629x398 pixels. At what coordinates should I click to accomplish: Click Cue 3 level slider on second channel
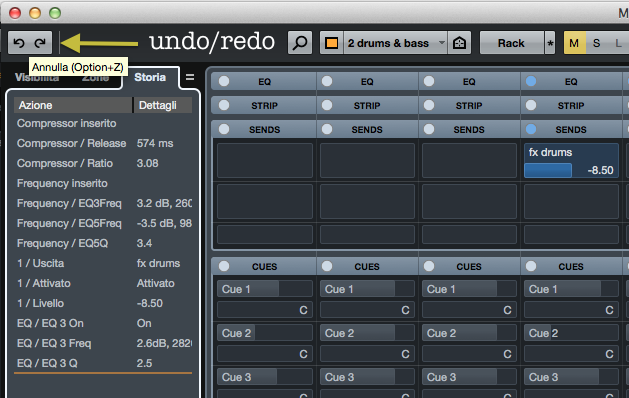367,377
